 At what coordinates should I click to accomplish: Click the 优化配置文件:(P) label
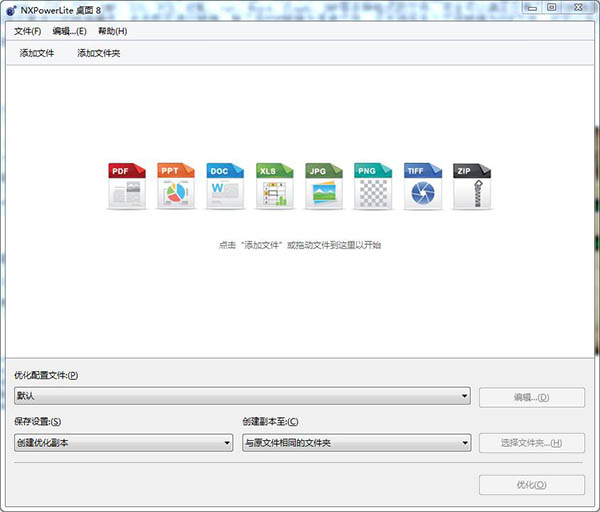click(x=46, y=375)
